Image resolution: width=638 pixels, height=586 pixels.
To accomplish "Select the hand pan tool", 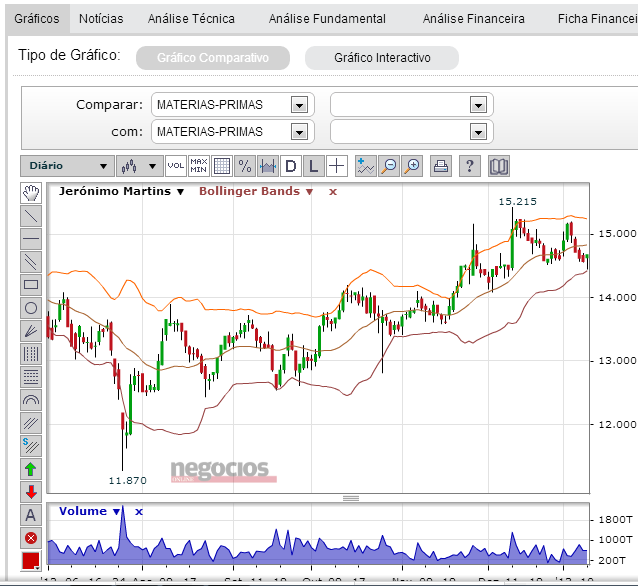I will 31,193.
